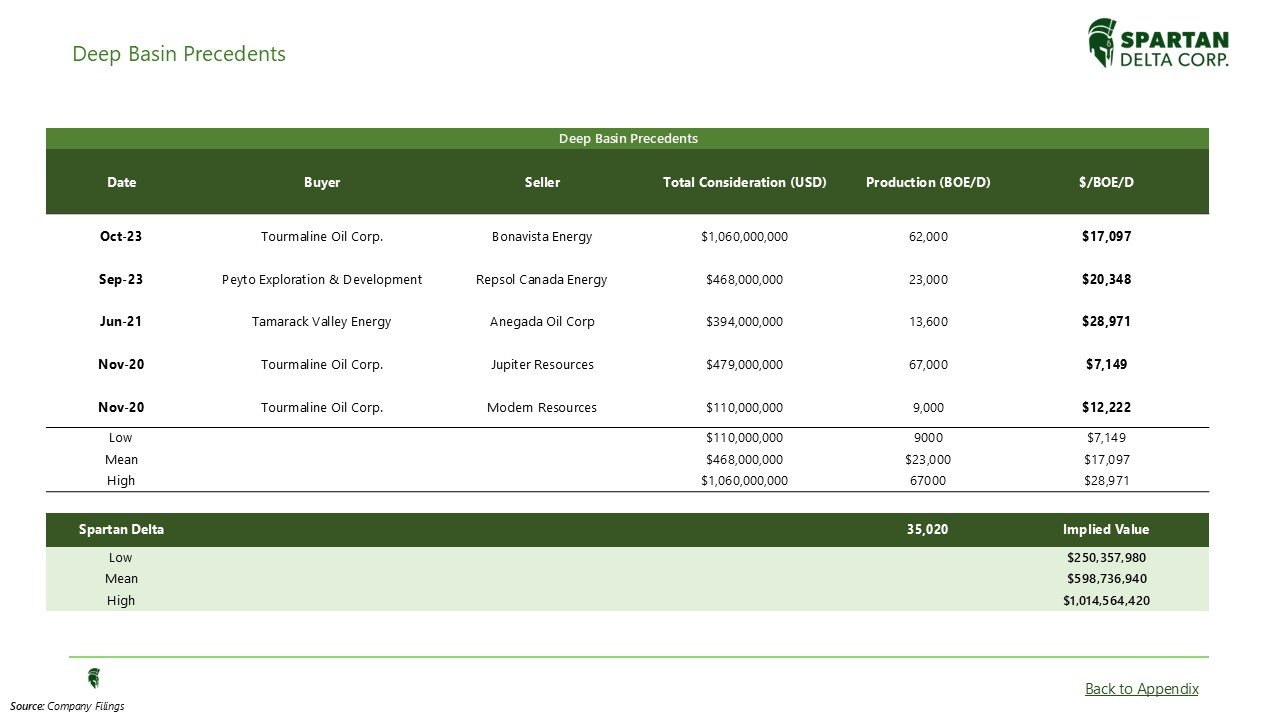Click Peyto Exploration & Development buyer cell
This screenshot has height=720, width=1280.
click(322, 280)
